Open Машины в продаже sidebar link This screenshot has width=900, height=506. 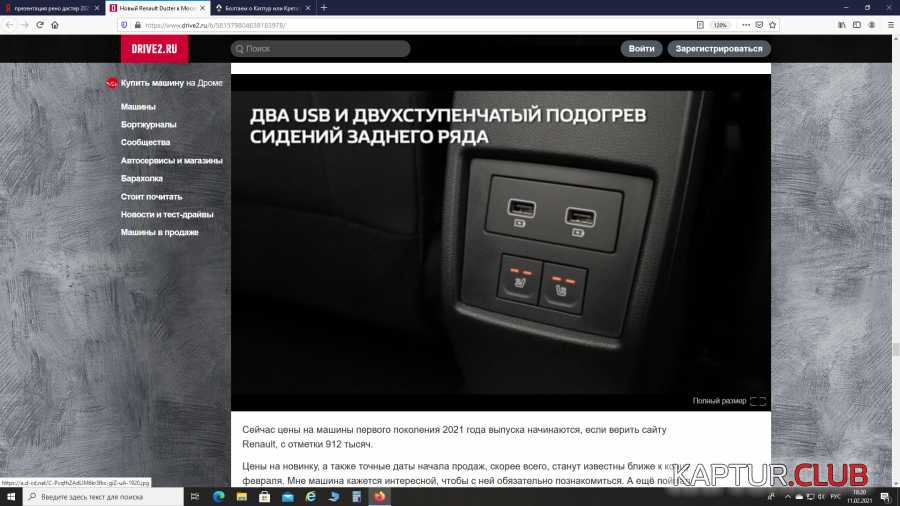160,232
